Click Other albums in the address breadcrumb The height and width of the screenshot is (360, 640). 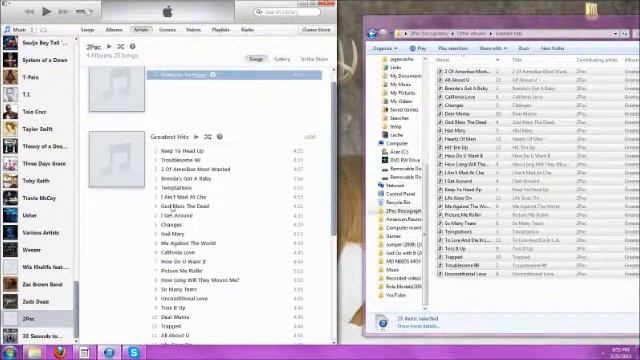point(471,33)
